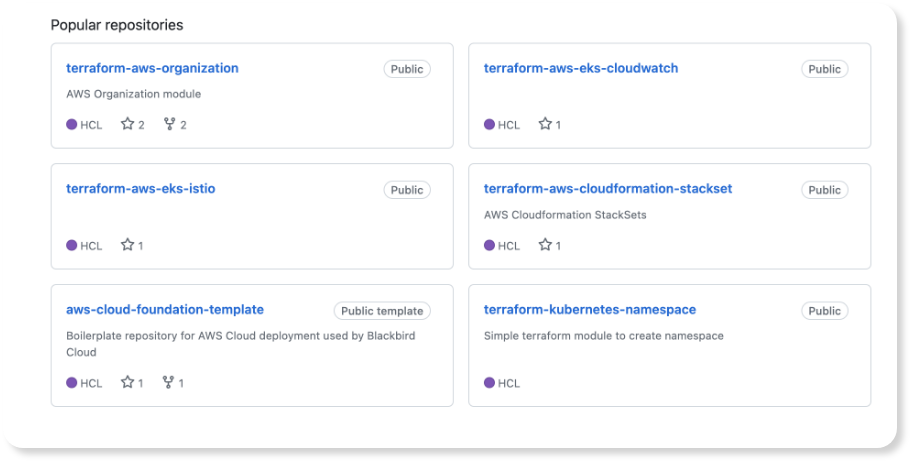912x463 pixels.
Task: Click star icon on terraform-aws-organization card
Action: (x=127, y=123)
